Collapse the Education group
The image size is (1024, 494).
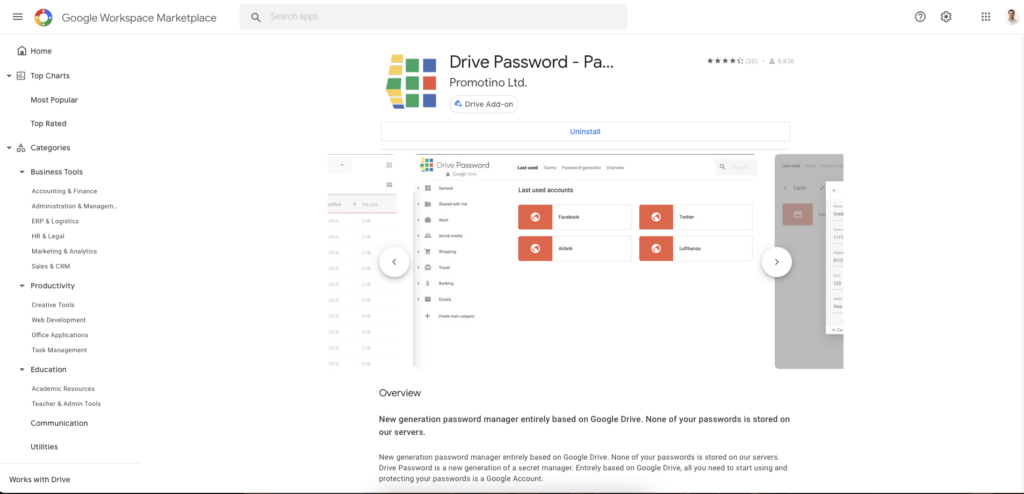coord(22,369)
